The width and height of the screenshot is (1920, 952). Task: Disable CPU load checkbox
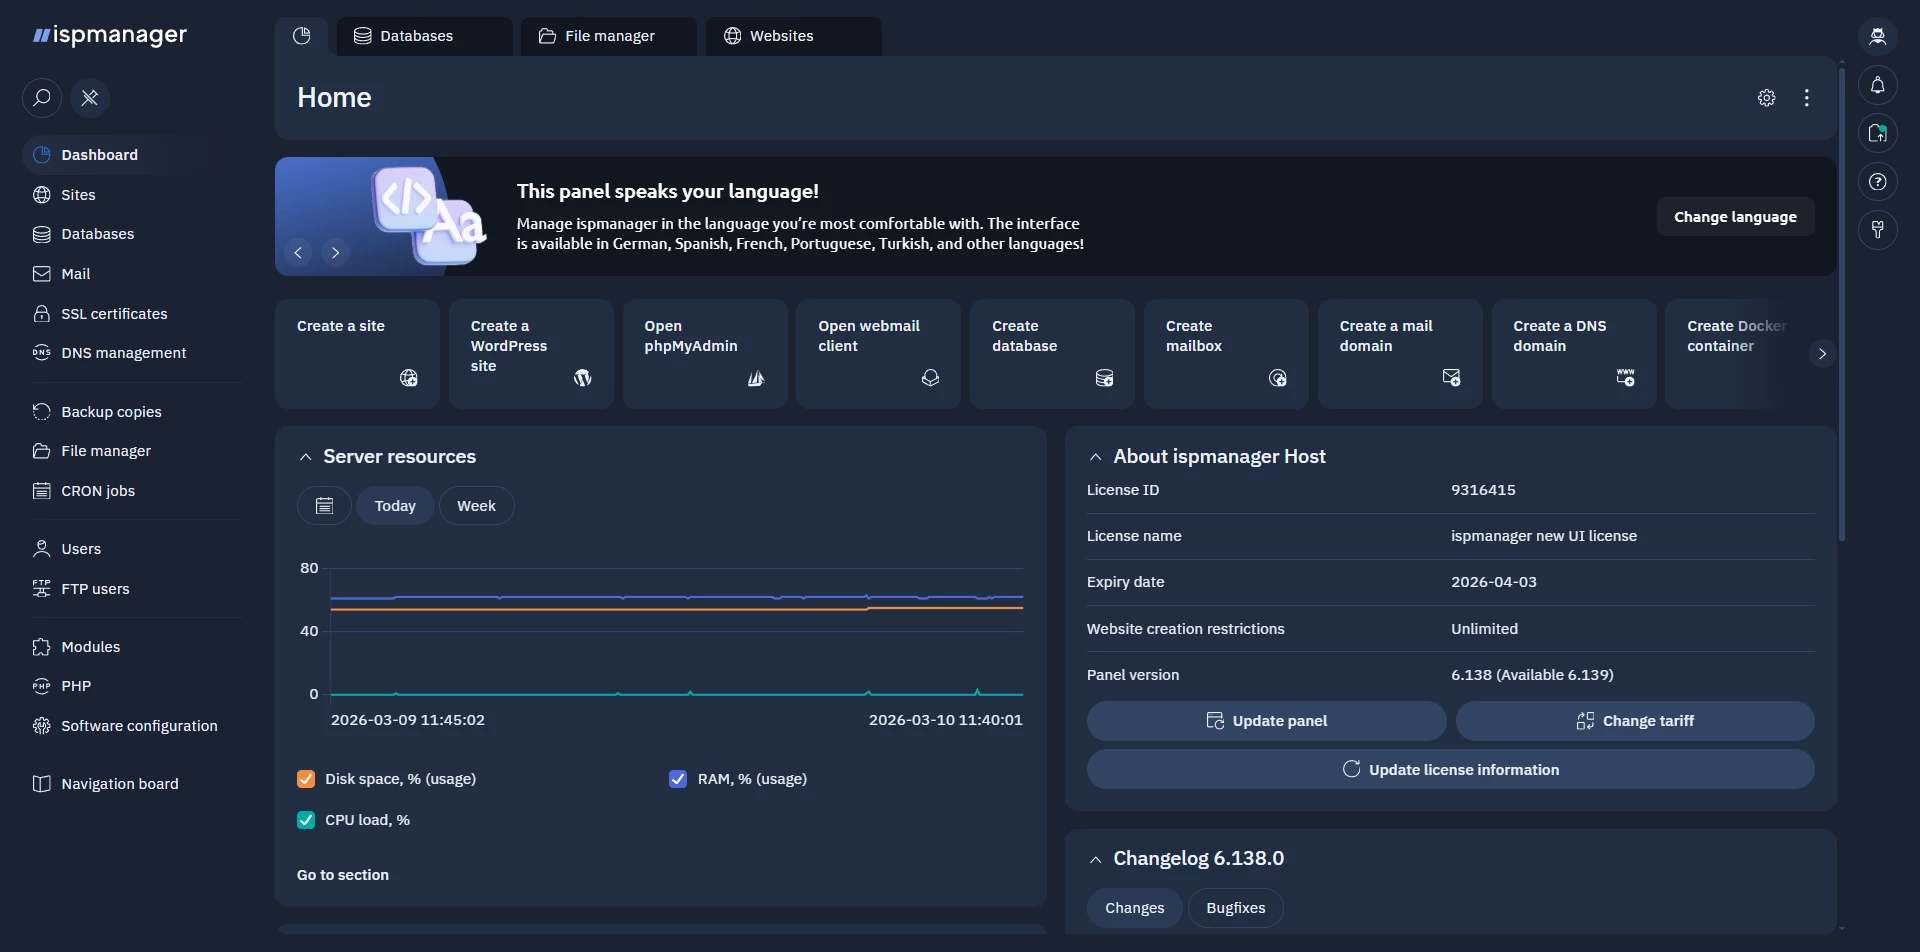pos(306,820)
